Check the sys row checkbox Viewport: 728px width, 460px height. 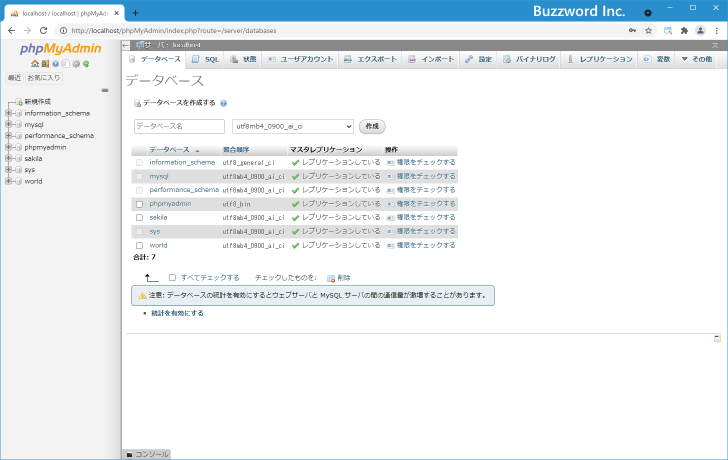point(139,232)
